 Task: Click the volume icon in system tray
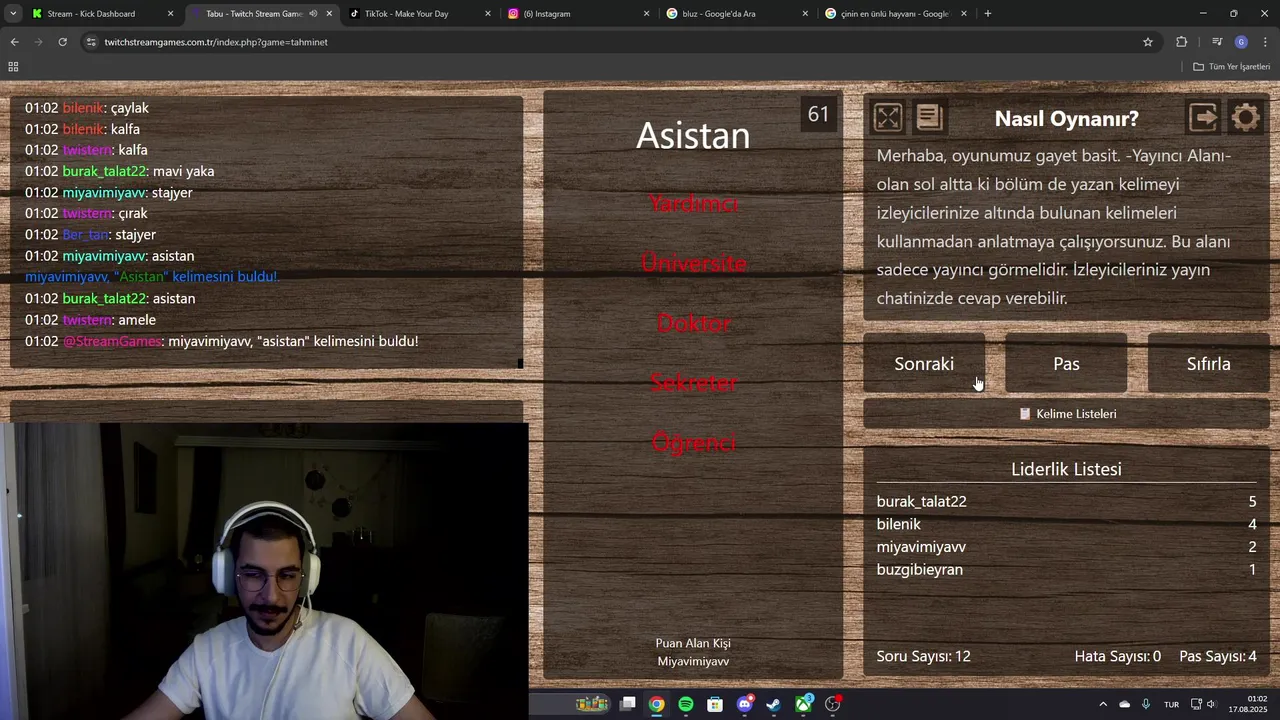(x=1211, y=704)
